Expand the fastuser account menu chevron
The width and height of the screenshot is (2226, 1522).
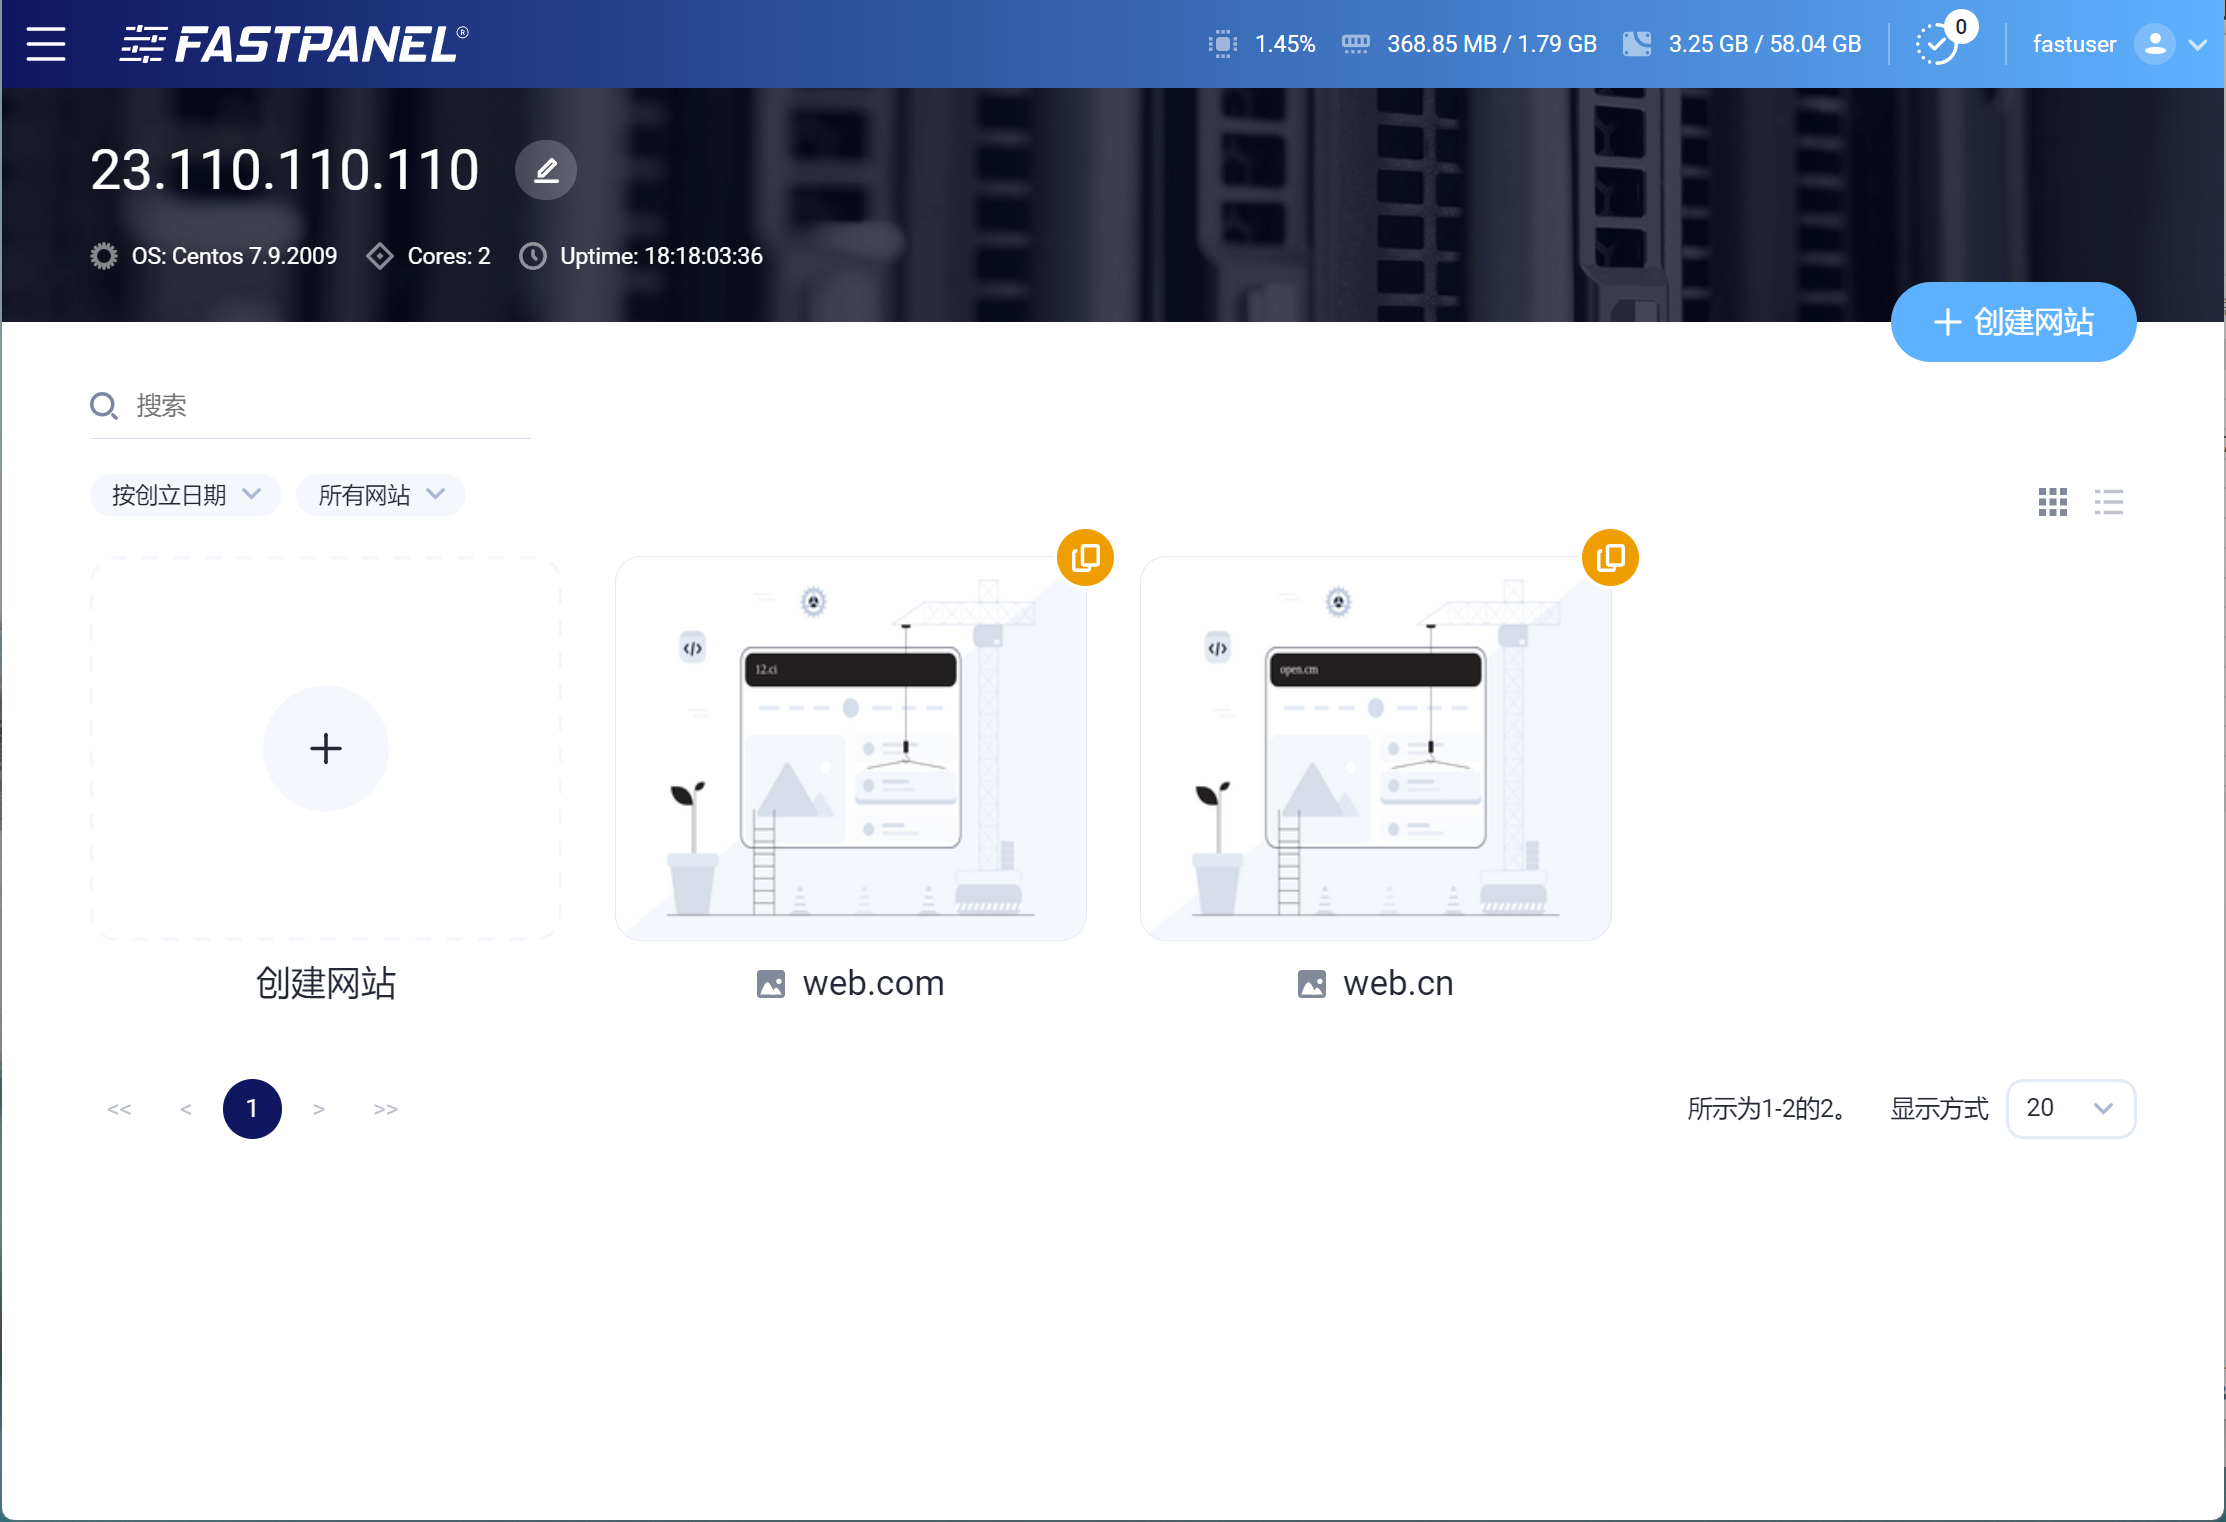tap(2198, 44)
